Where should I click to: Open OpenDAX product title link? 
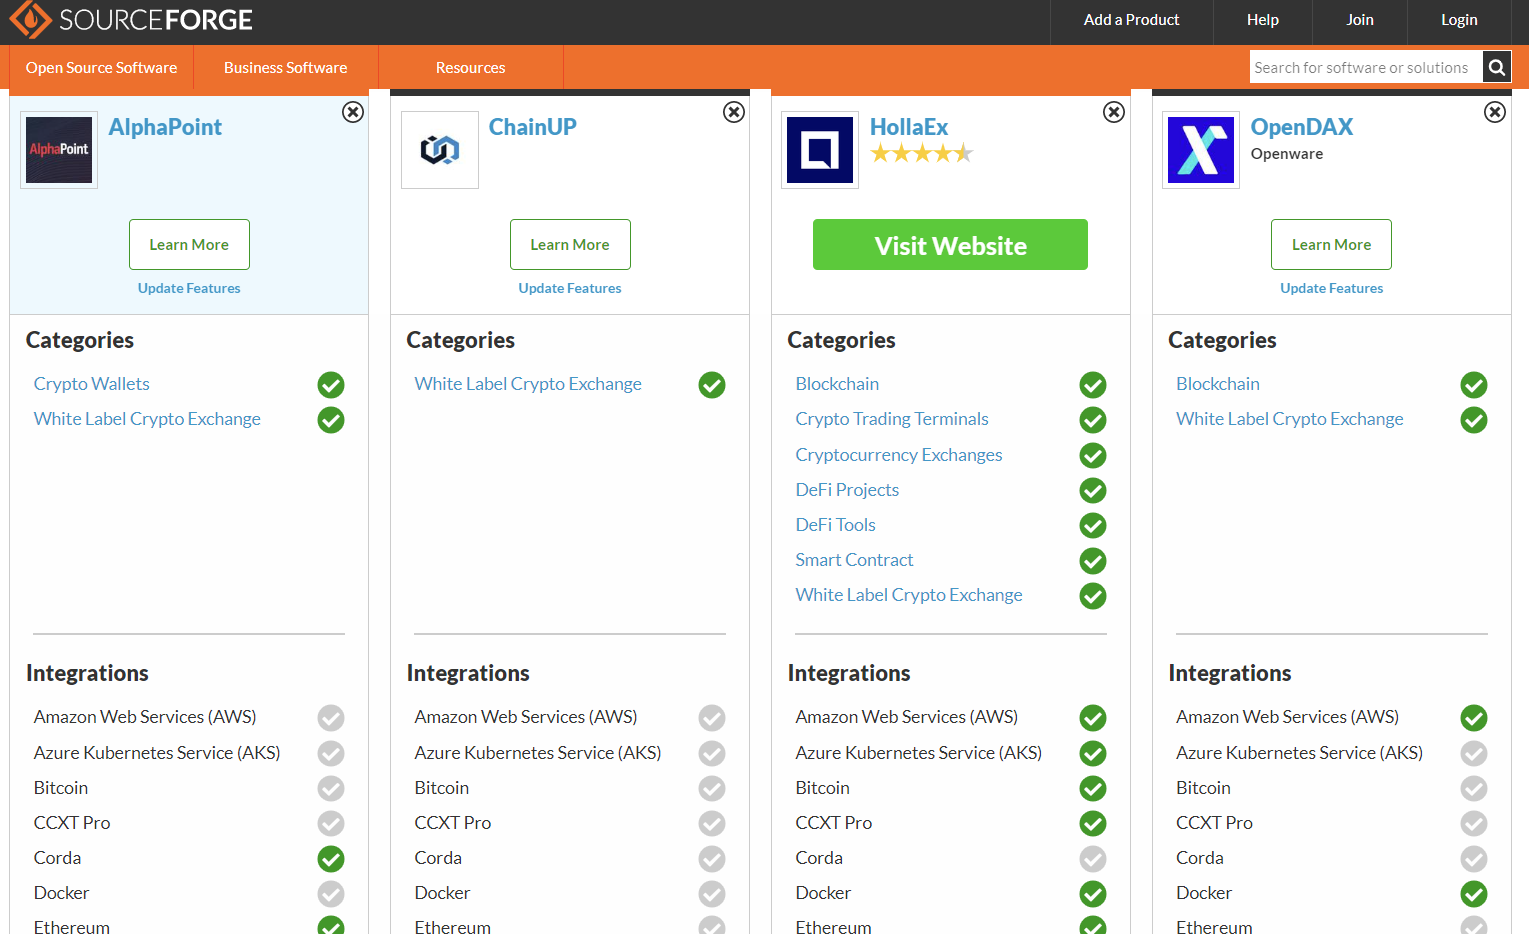(x=1302, y=127)
